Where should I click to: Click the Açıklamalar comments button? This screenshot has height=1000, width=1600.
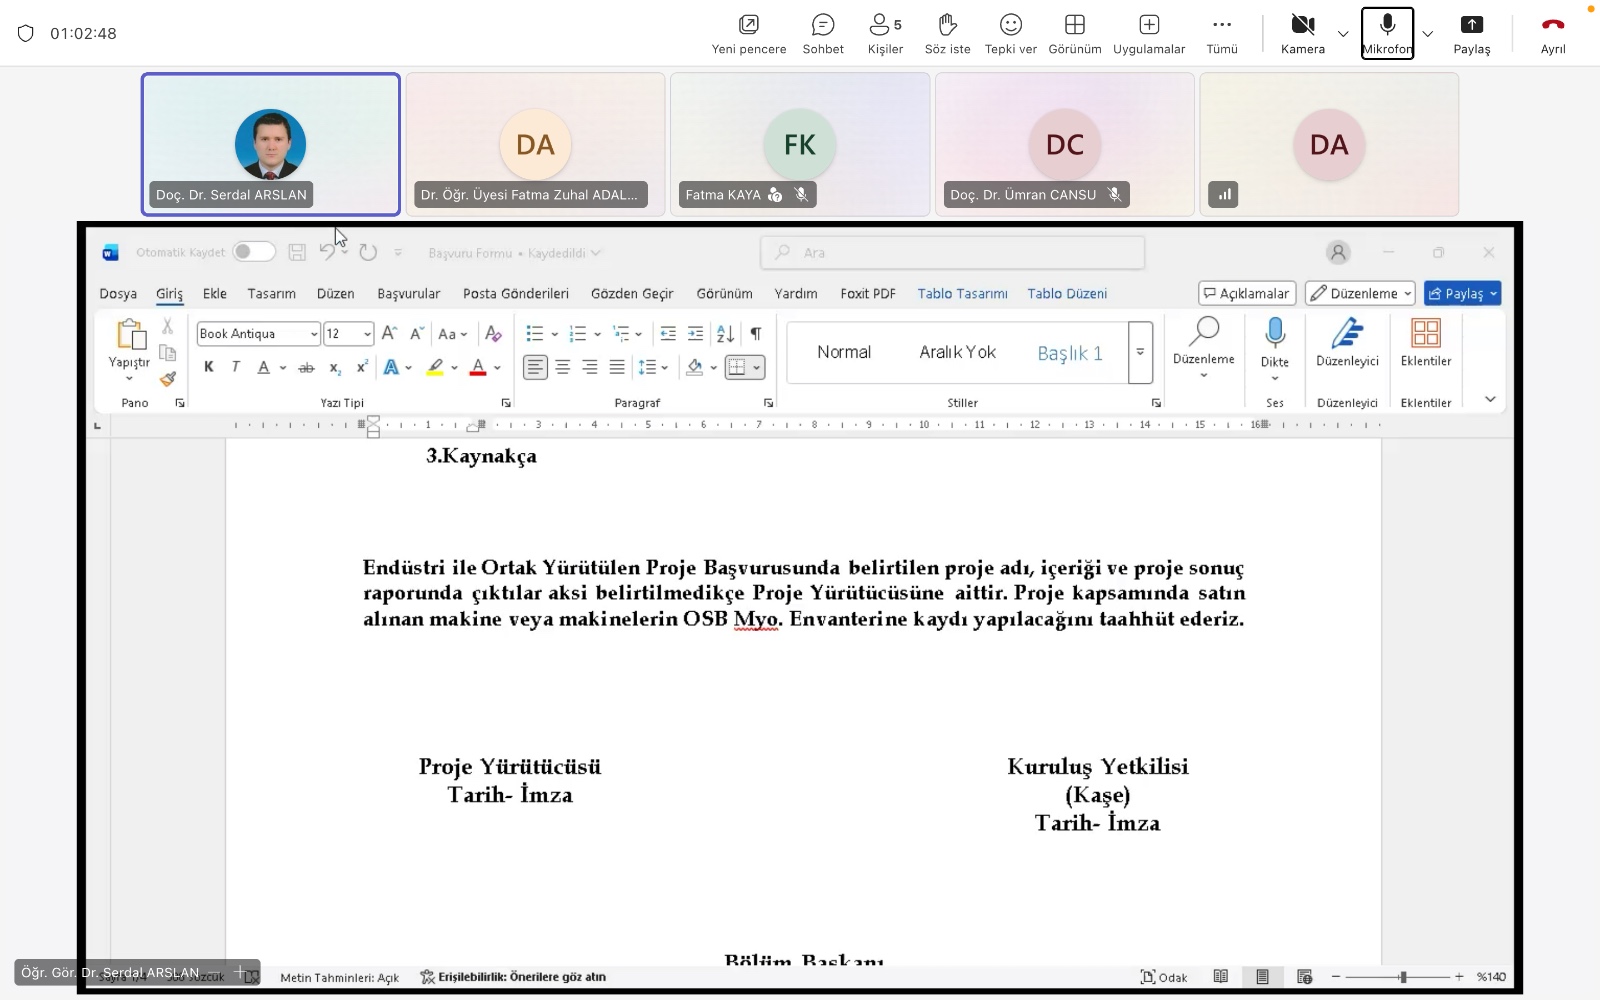click(1247, 293)
